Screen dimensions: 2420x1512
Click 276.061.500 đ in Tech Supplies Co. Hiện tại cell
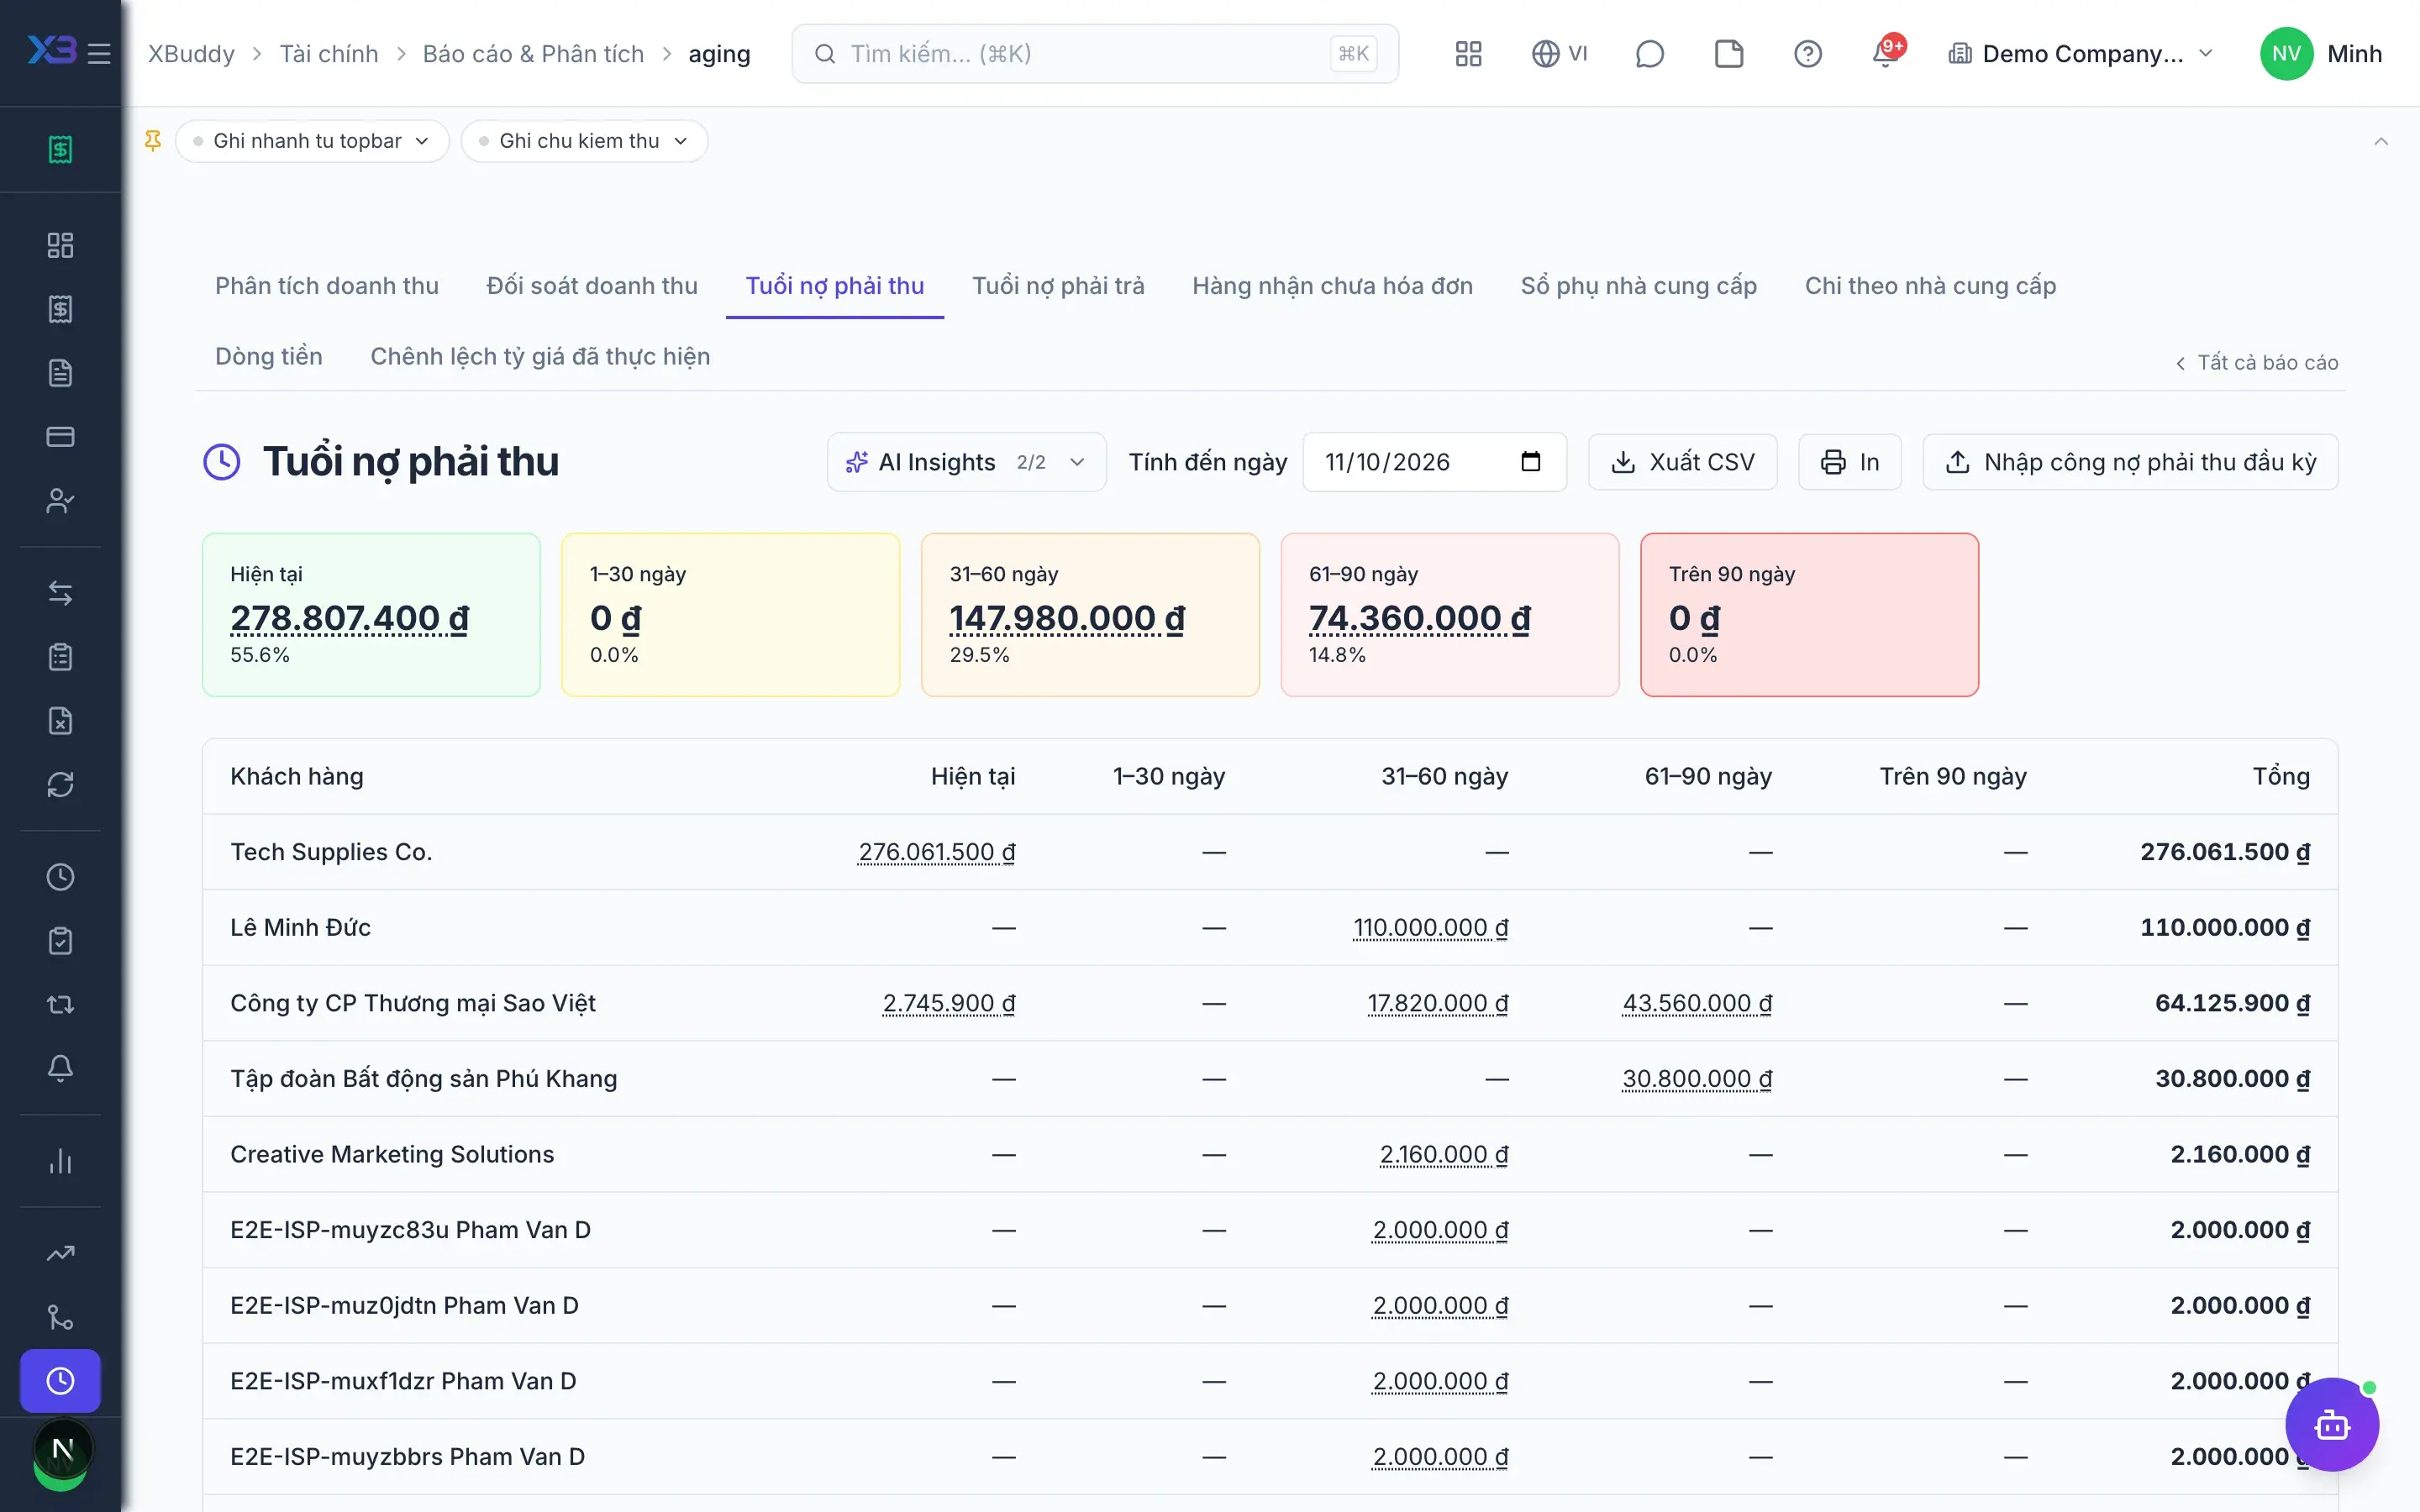pyautogui.click(x=937, y=852)
